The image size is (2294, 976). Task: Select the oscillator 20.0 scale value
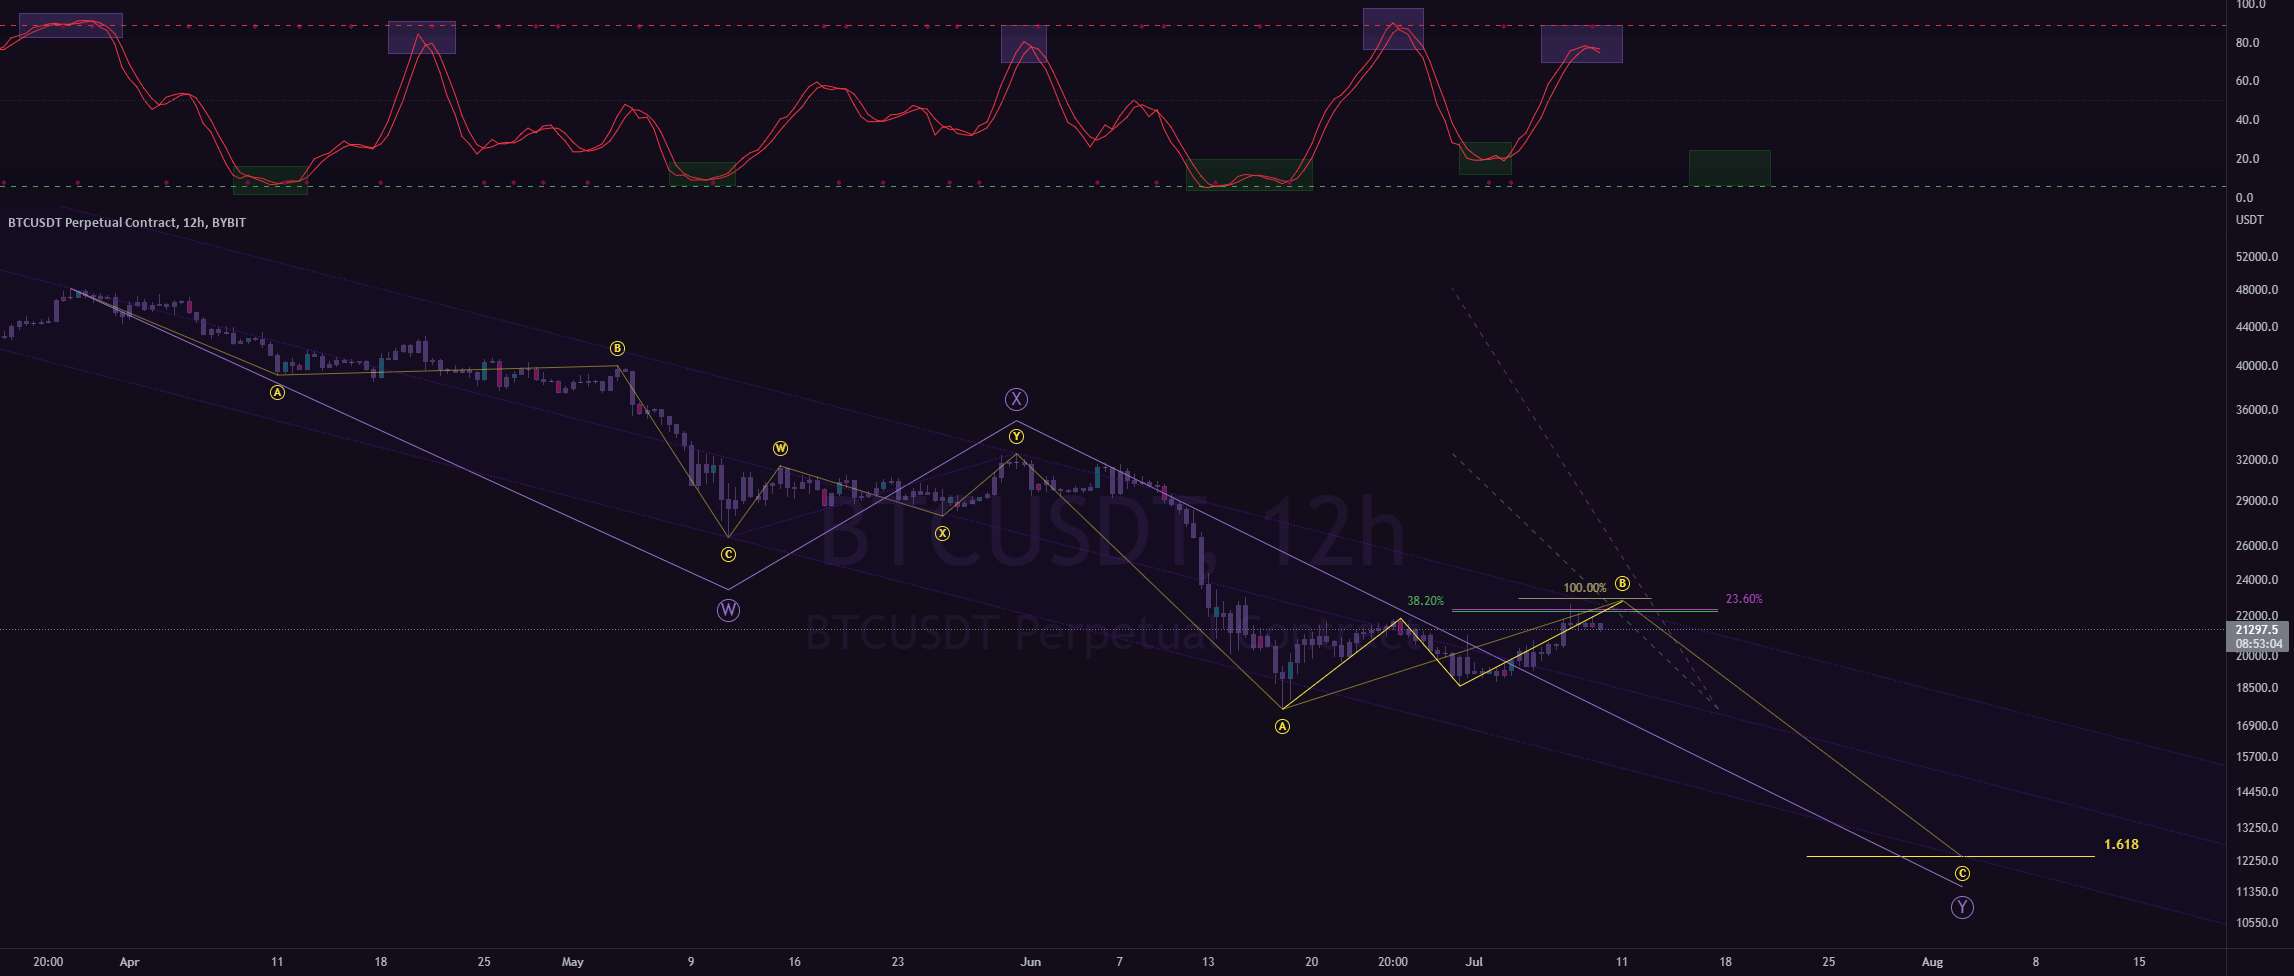2246,159
